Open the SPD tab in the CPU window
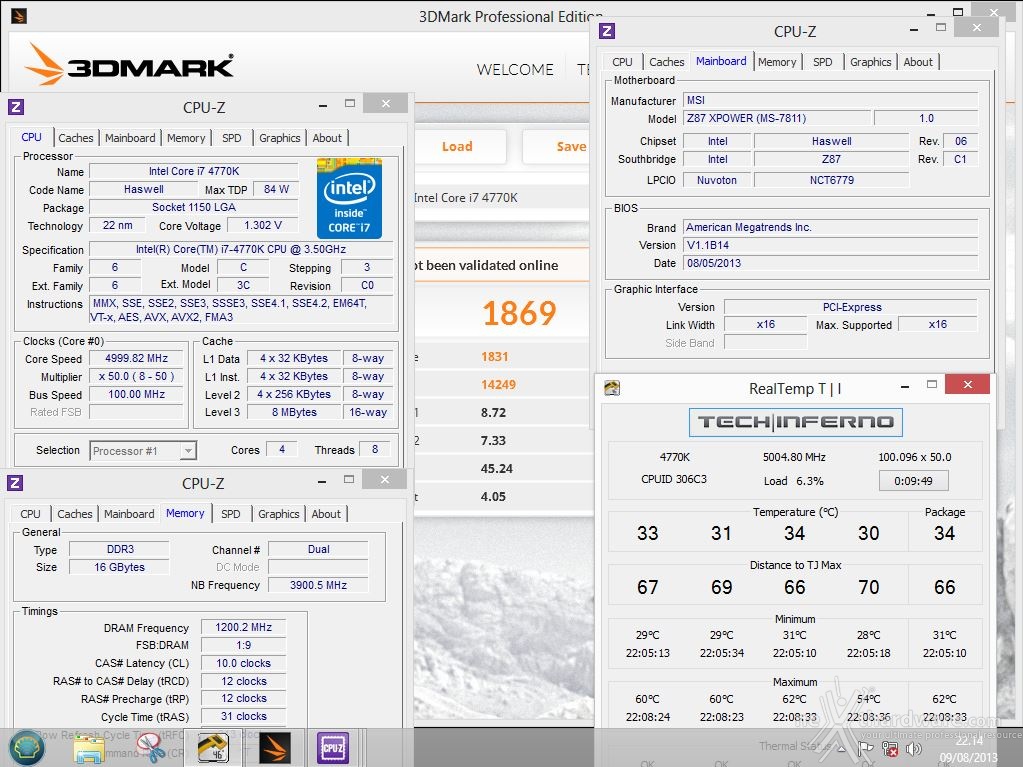This screenshot has width=1023, height=767. point(232,138)
